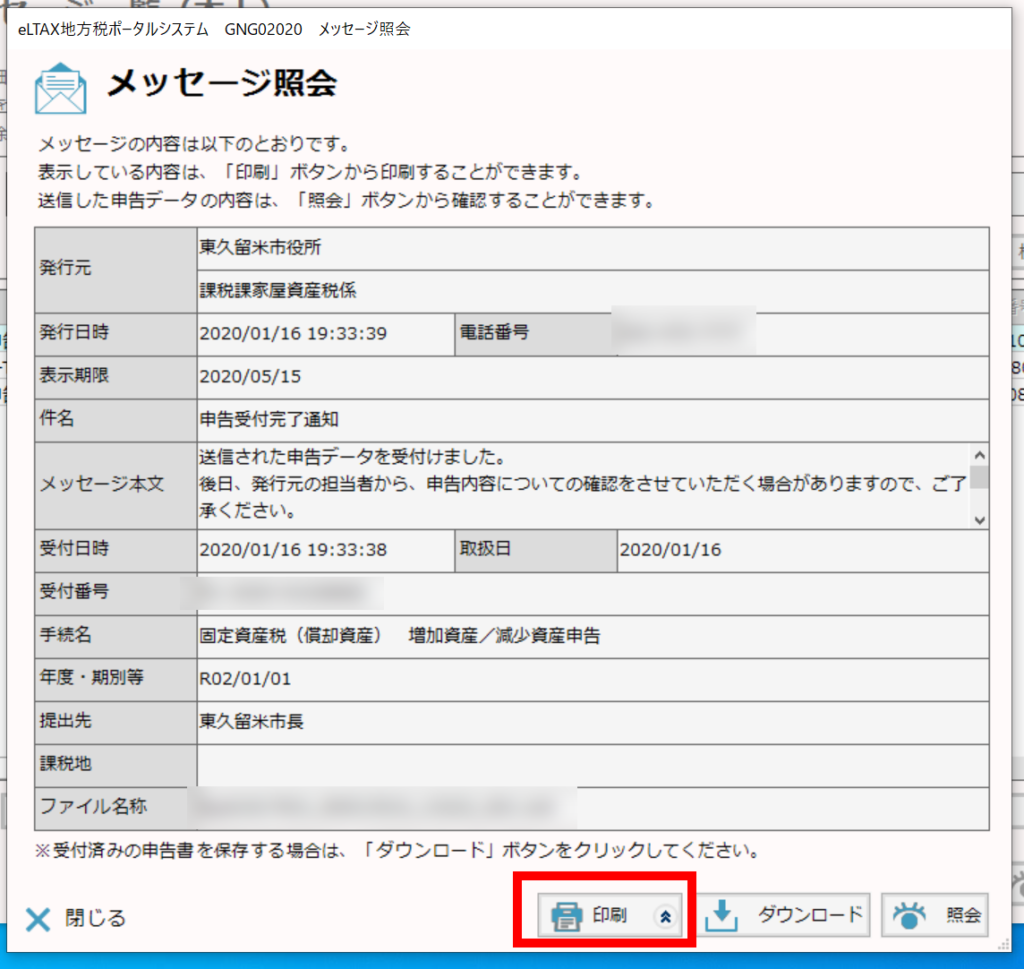The width and height of the screenshot is (1024, 969).
Task: Click the printer icon on the 印刷 button
Action: pyautogui.click(x=567, y=915)
